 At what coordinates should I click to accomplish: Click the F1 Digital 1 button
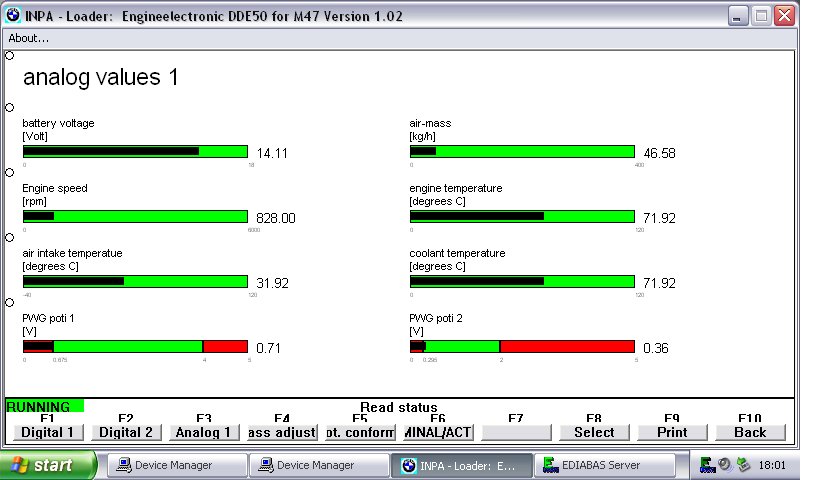point(48,432)
